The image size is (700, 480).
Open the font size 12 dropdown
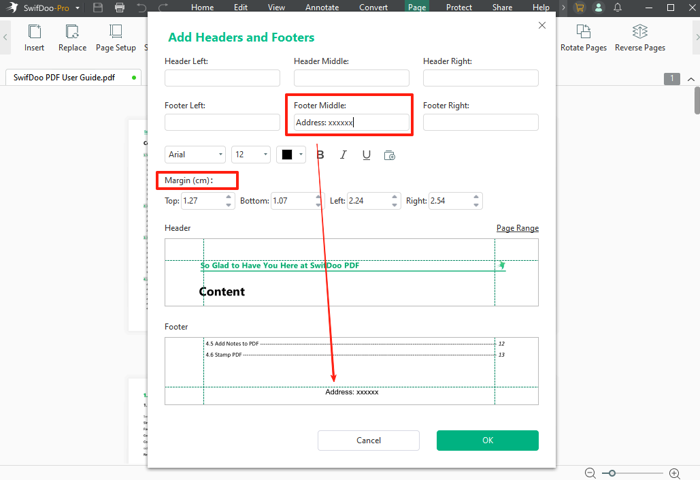click(x=251, y=154)
